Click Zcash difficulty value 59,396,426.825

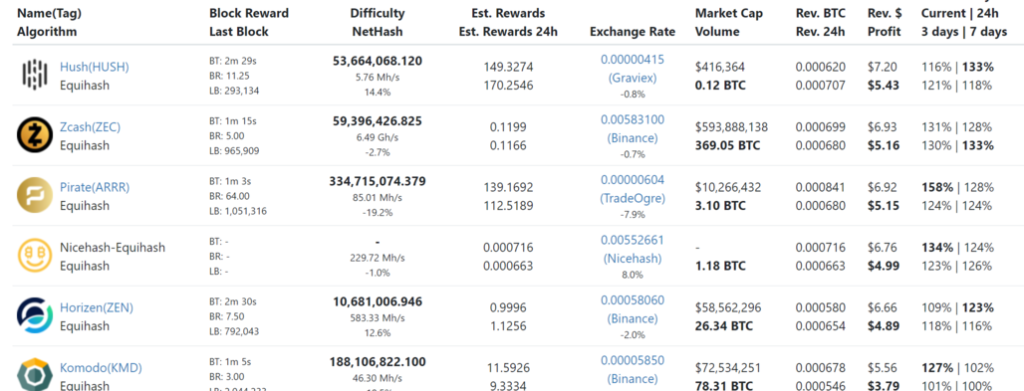coord(377,121)
